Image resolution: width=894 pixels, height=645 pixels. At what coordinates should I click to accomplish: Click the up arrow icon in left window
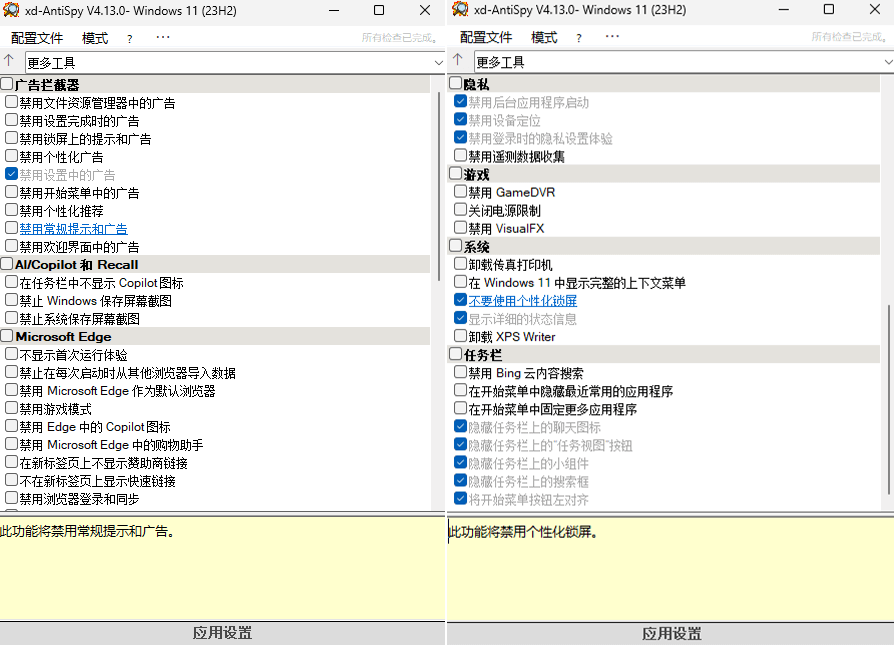[9, 61]
